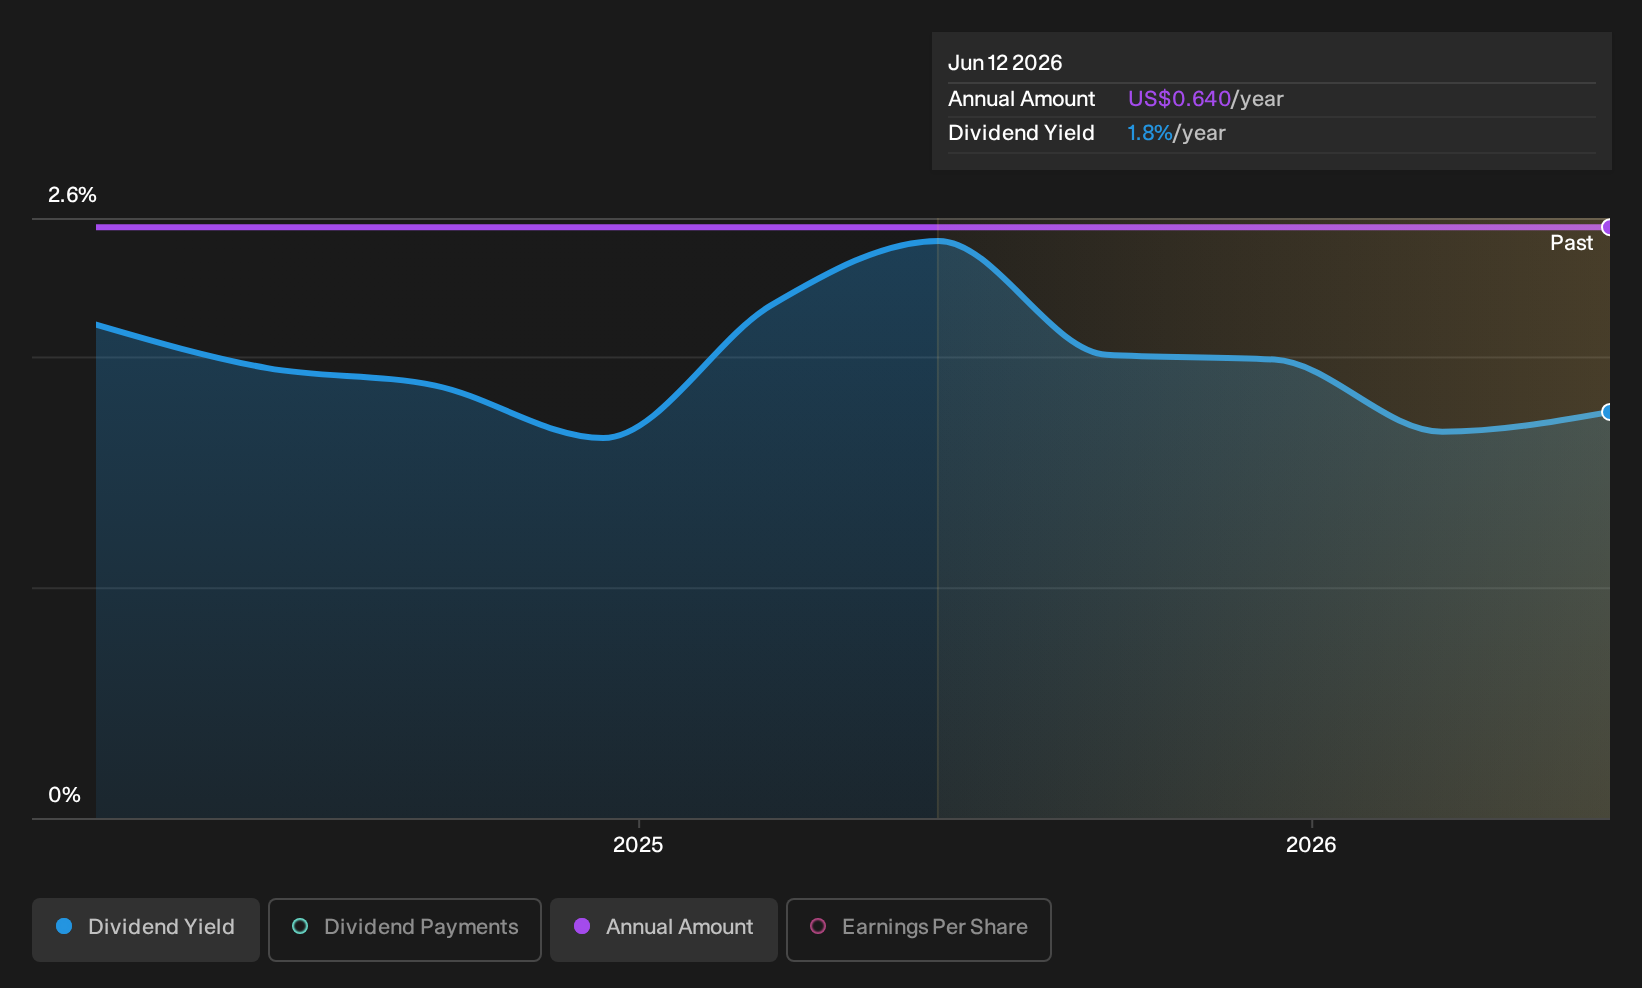Click US$0.640 annual amount in tooltip
Screen dimensions: 1642x988
pyautogui.click(x=1179, y=99)
